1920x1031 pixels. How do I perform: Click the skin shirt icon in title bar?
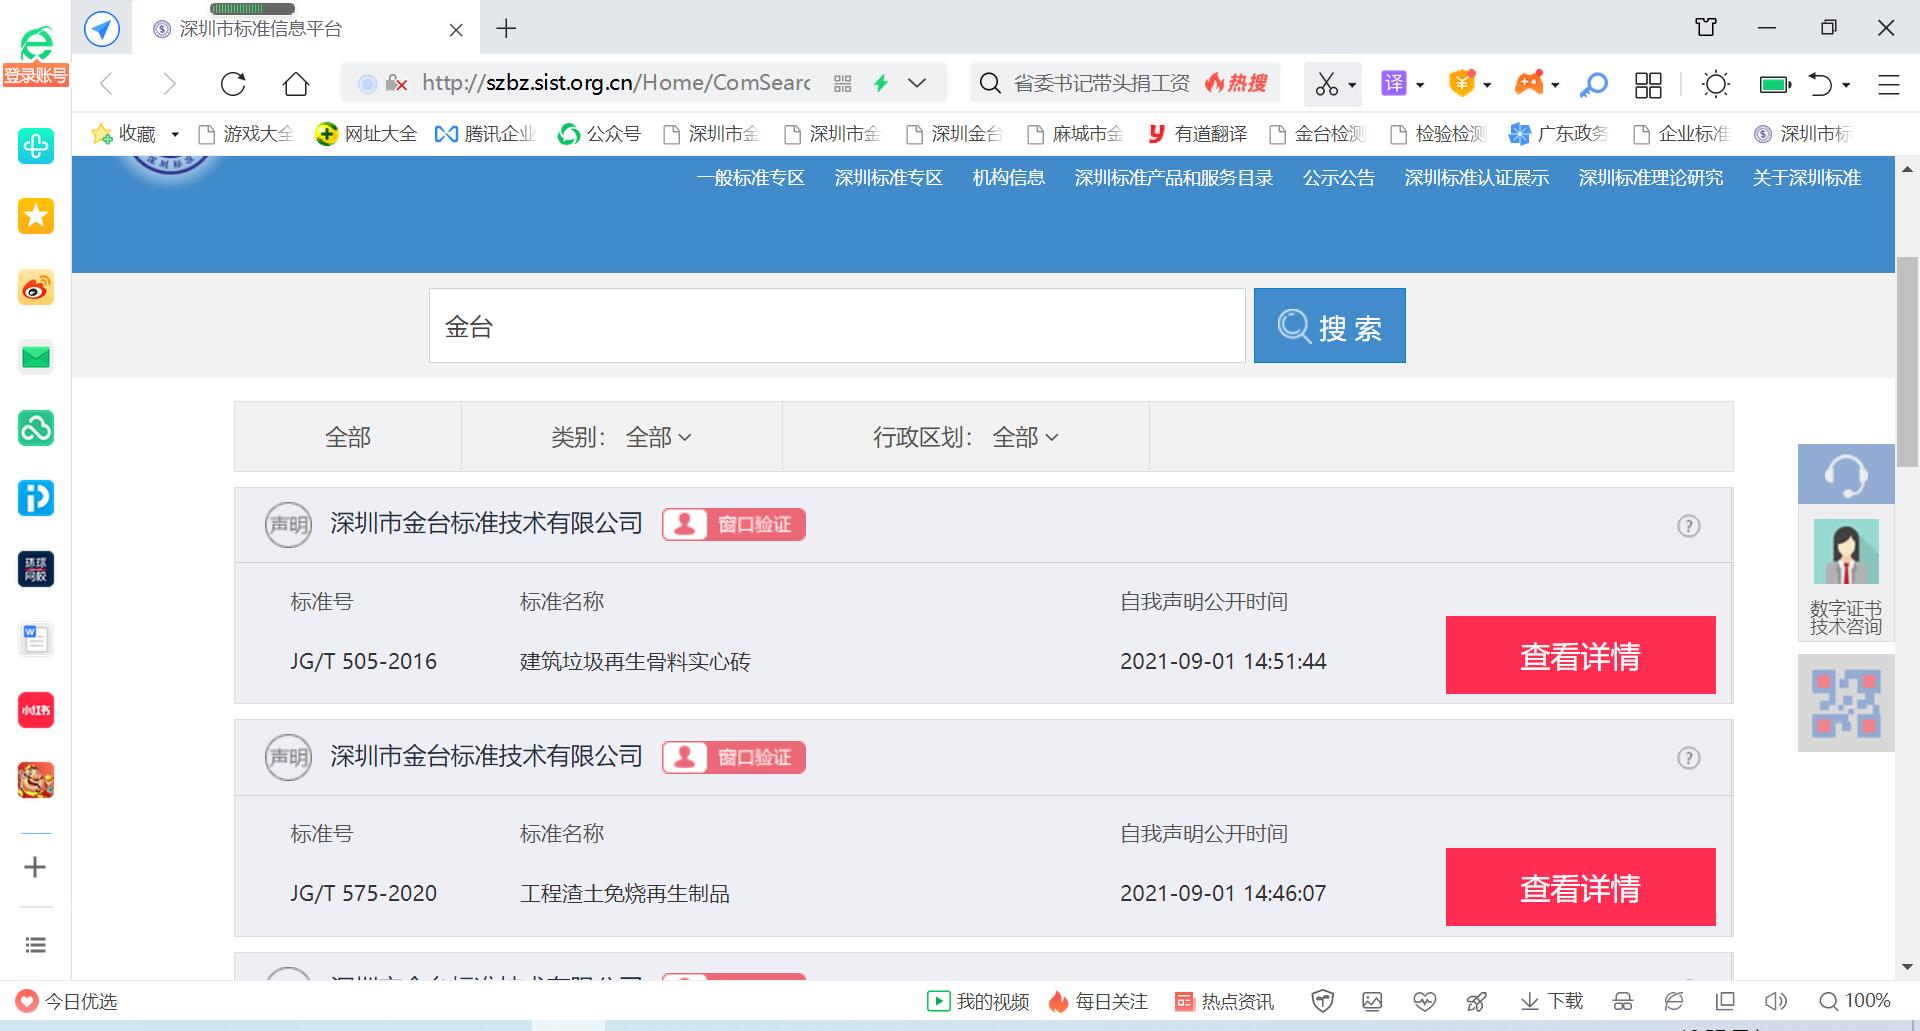tap(1706, 28)
